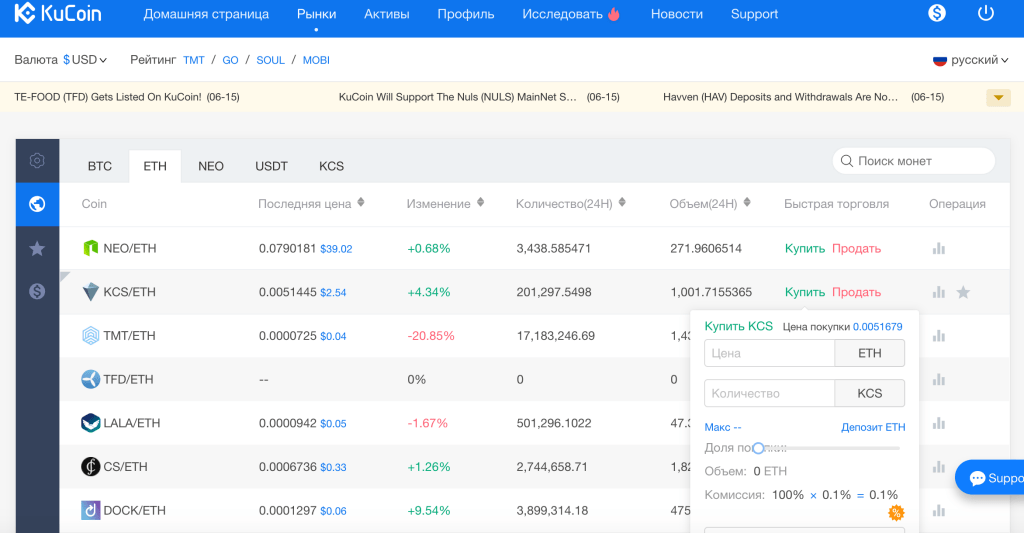This screenshot has width=1024, height=533.
Task: Add KCS/ETH to favorites star
Action: [963, 292]
